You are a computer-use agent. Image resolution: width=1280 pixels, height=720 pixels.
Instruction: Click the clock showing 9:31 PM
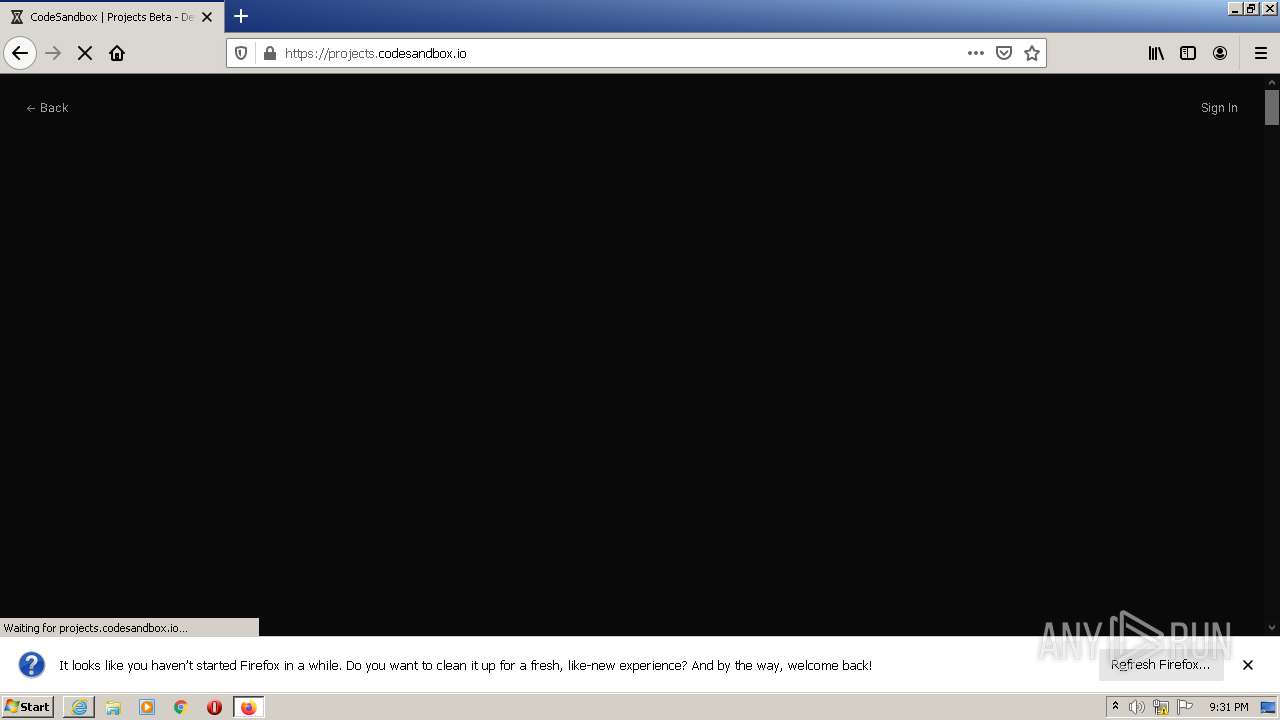click(1229, 707)
